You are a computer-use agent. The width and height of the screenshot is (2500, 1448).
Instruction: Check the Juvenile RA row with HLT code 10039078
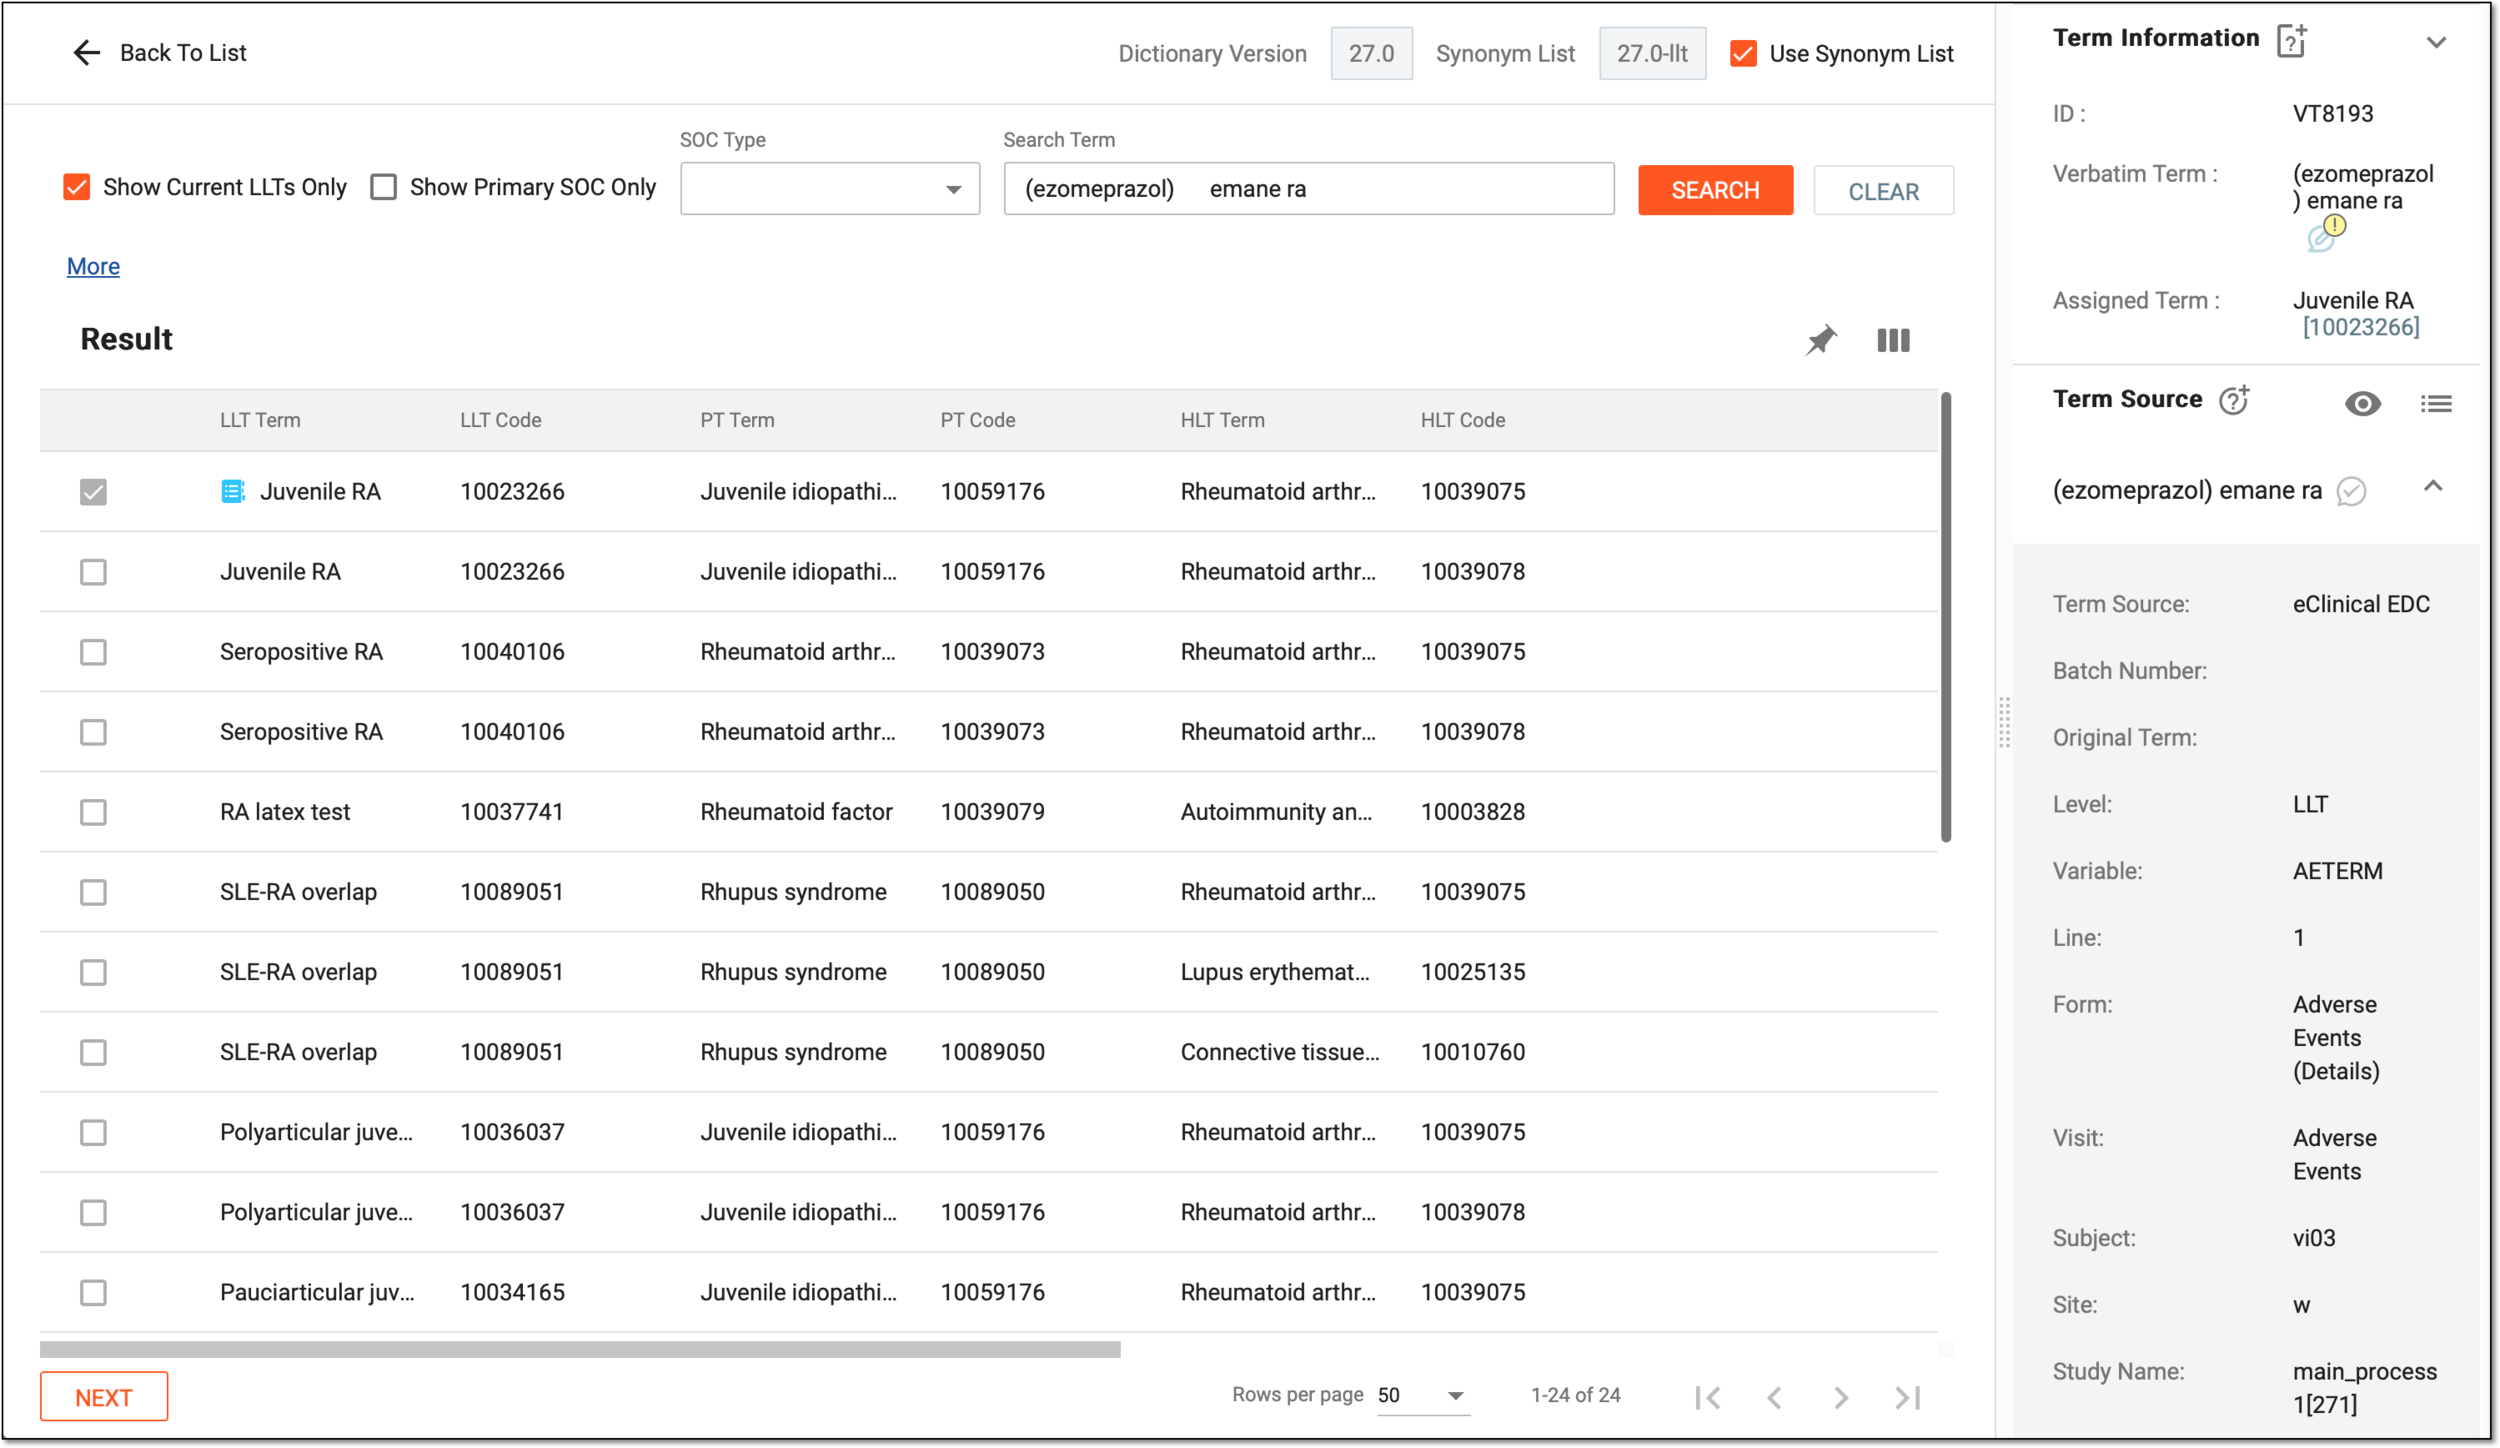pyautogui.click(x=93, y=572)
